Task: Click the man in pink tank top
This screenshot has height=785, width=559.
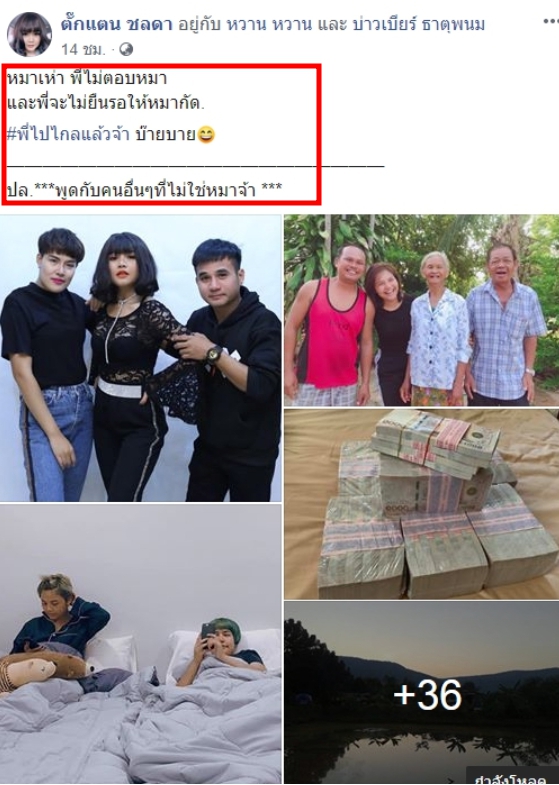Action: click(x=331, y=324)
